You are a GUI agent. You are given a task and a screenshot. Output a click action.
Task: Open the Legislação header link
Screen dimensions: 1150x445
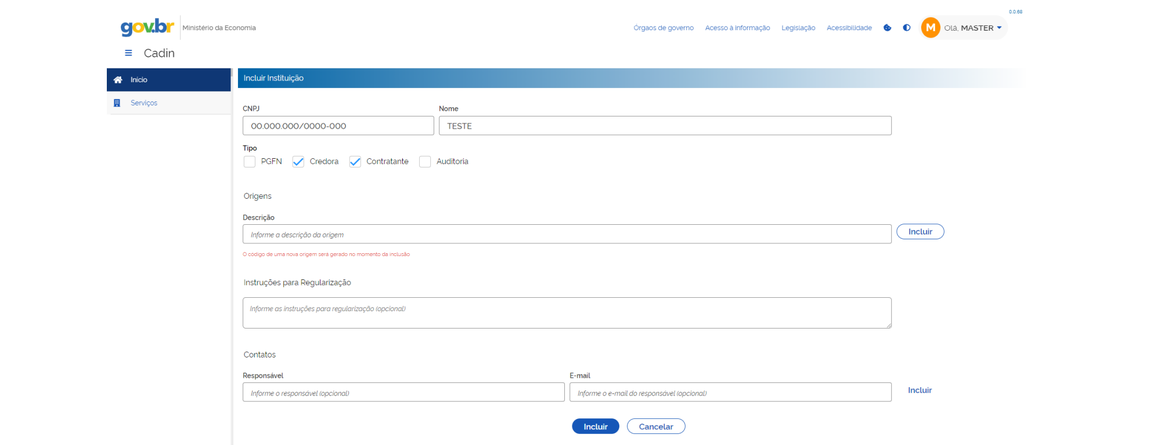click(x=798, y=28)
